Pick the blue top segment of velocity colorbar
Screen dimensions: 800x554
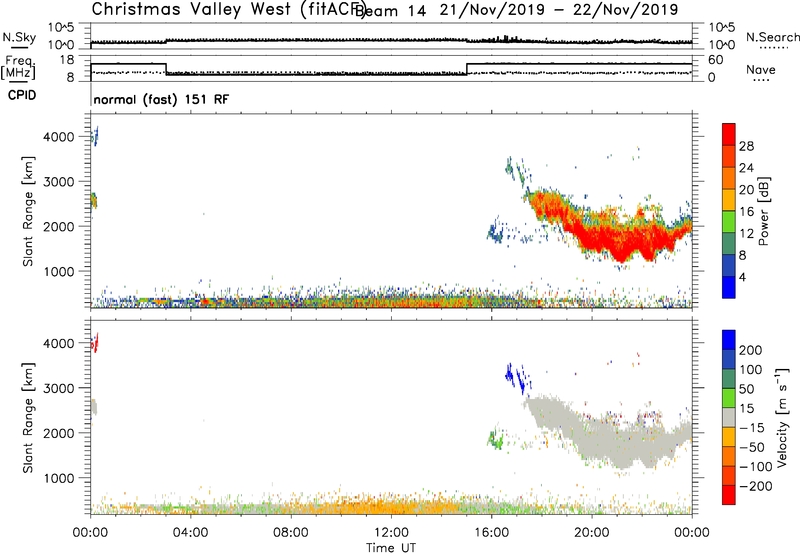point(729,340)
